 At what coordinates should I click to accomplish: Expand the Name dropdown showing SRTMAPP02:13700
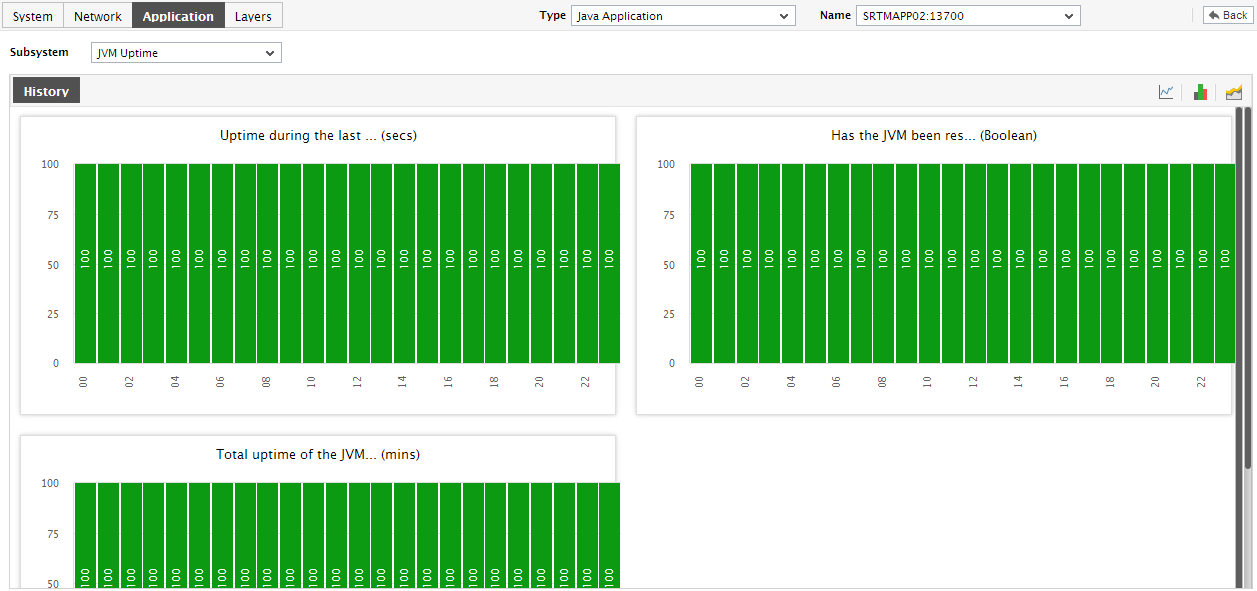pyautogui.click(x=968, y=16)
